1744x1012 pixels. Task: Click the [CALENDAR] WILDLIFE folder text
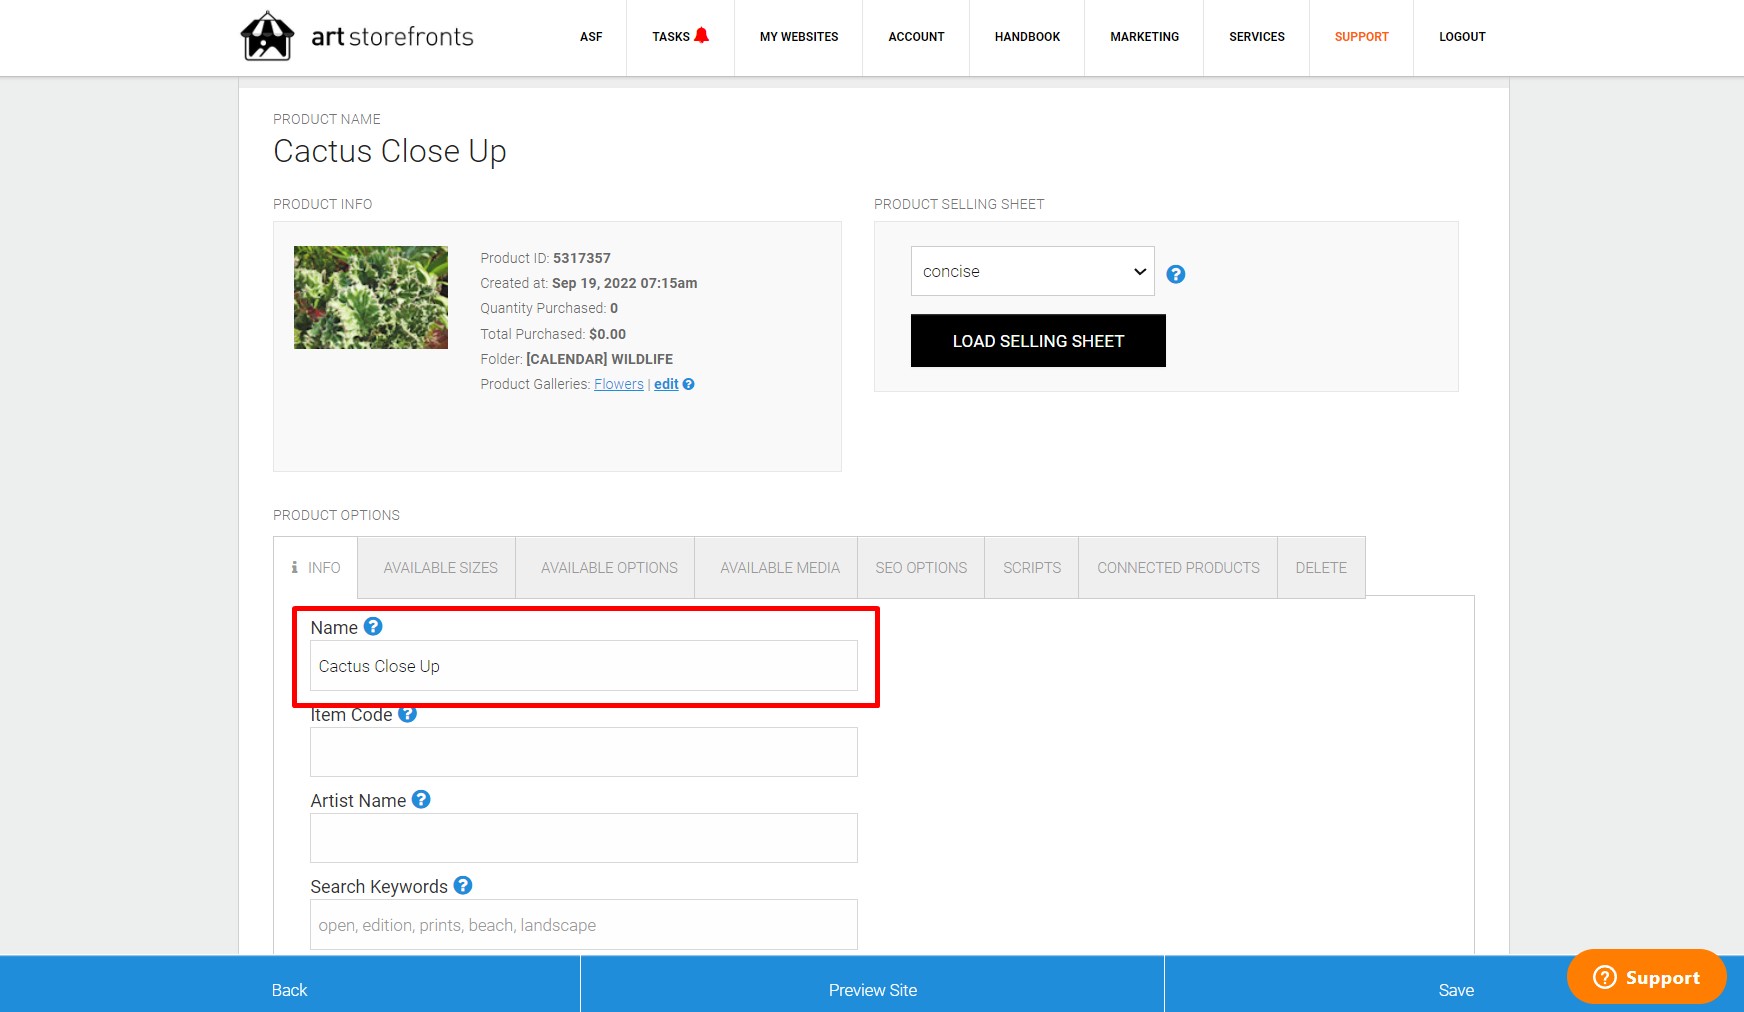(599, 359)
